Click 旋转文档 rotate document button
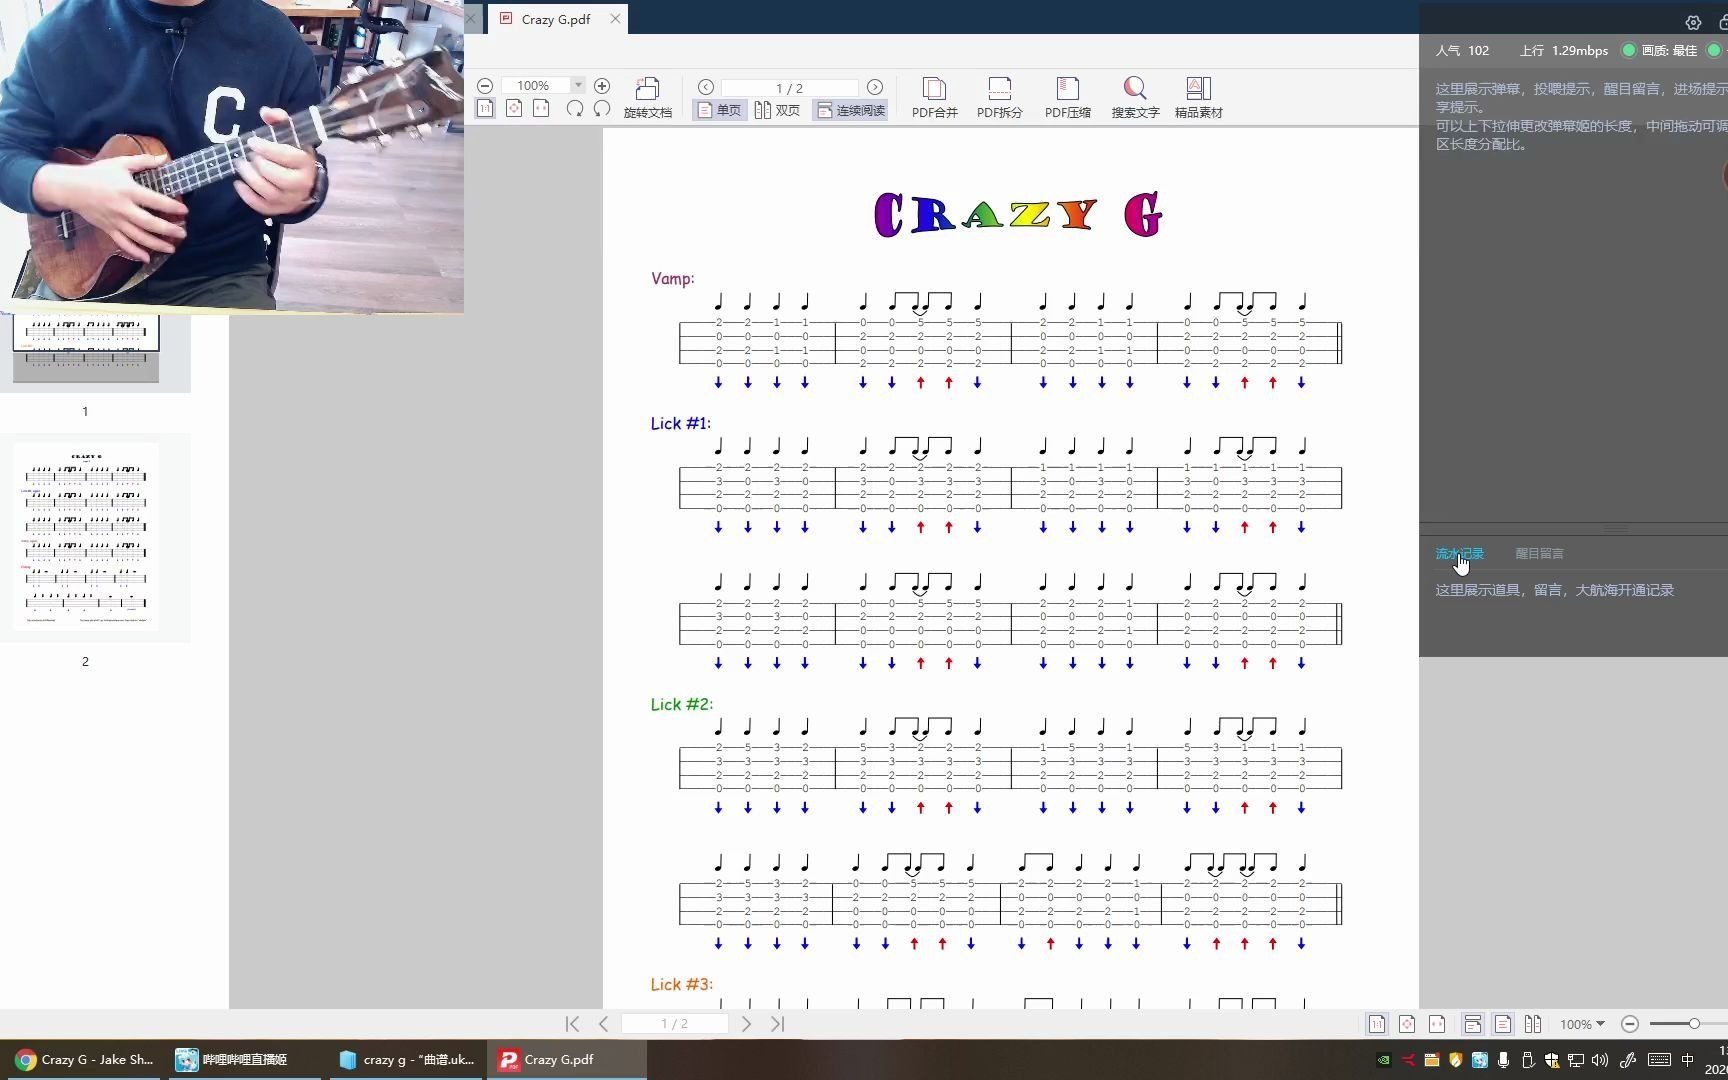 pyautogui.click(x=648, y=98)
